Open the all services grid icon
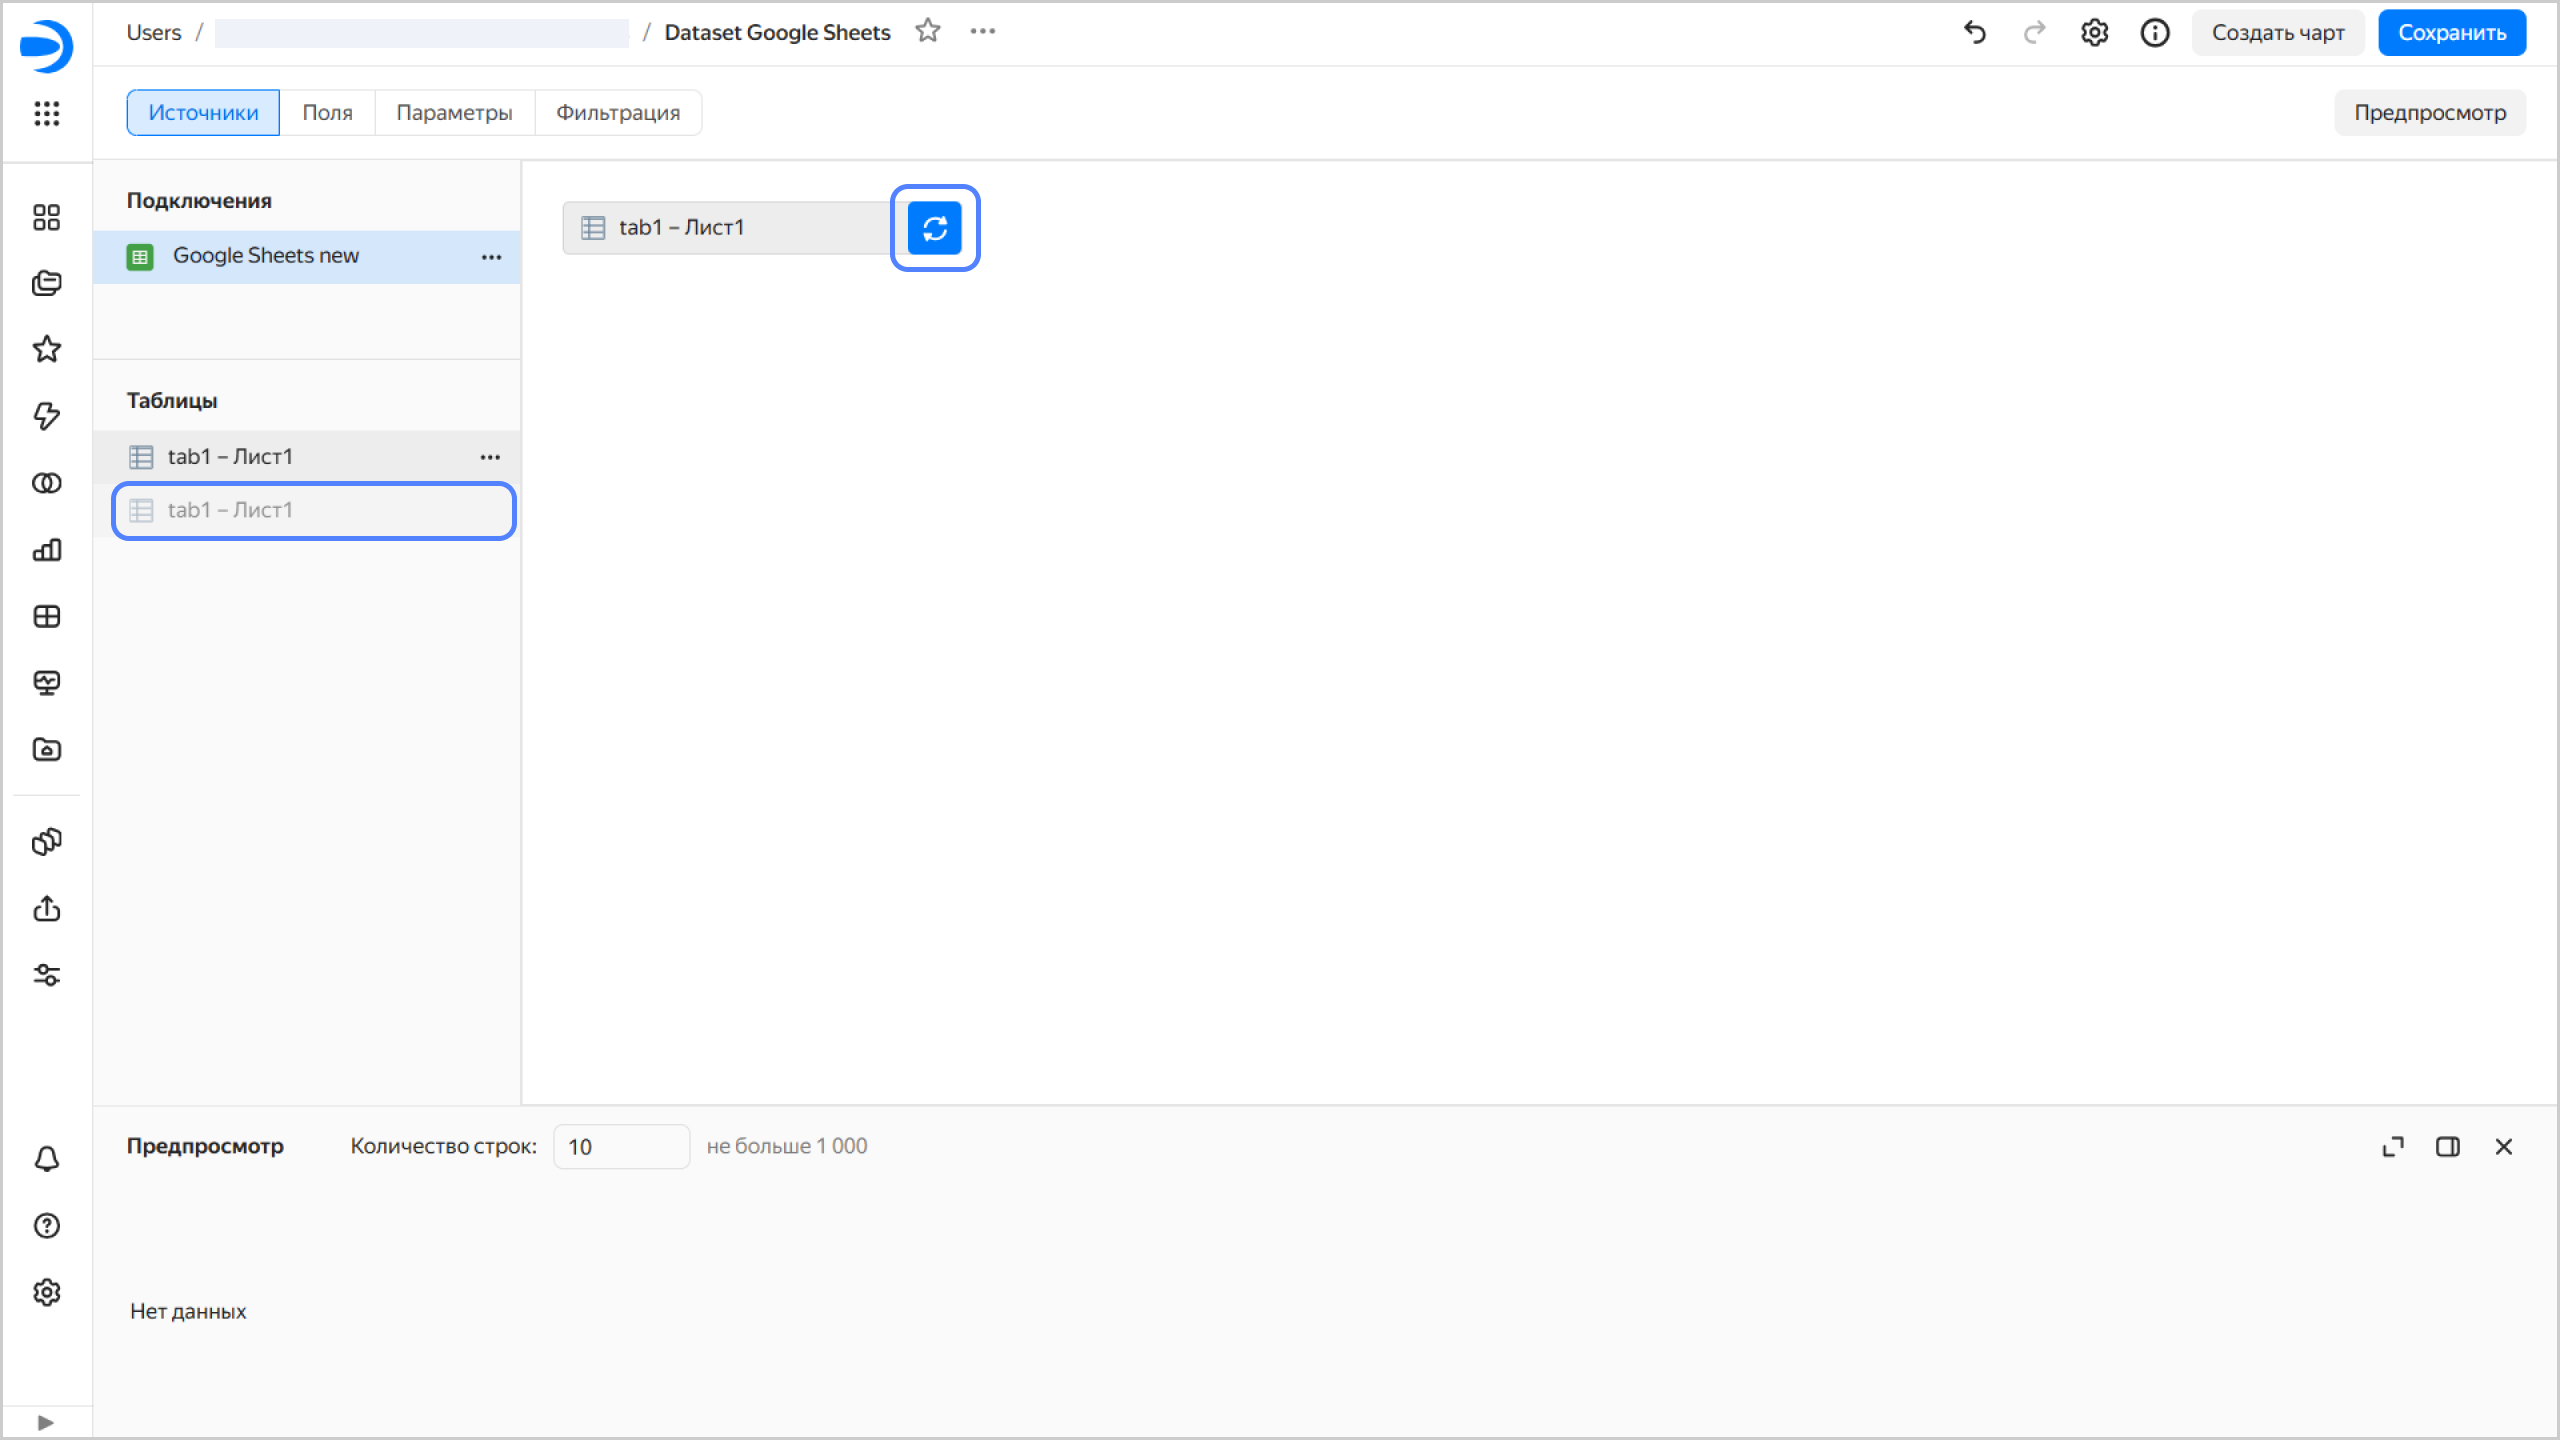Image resolution: width=2560 pixels, height=1440 pixels. click(x=46, y=113)
